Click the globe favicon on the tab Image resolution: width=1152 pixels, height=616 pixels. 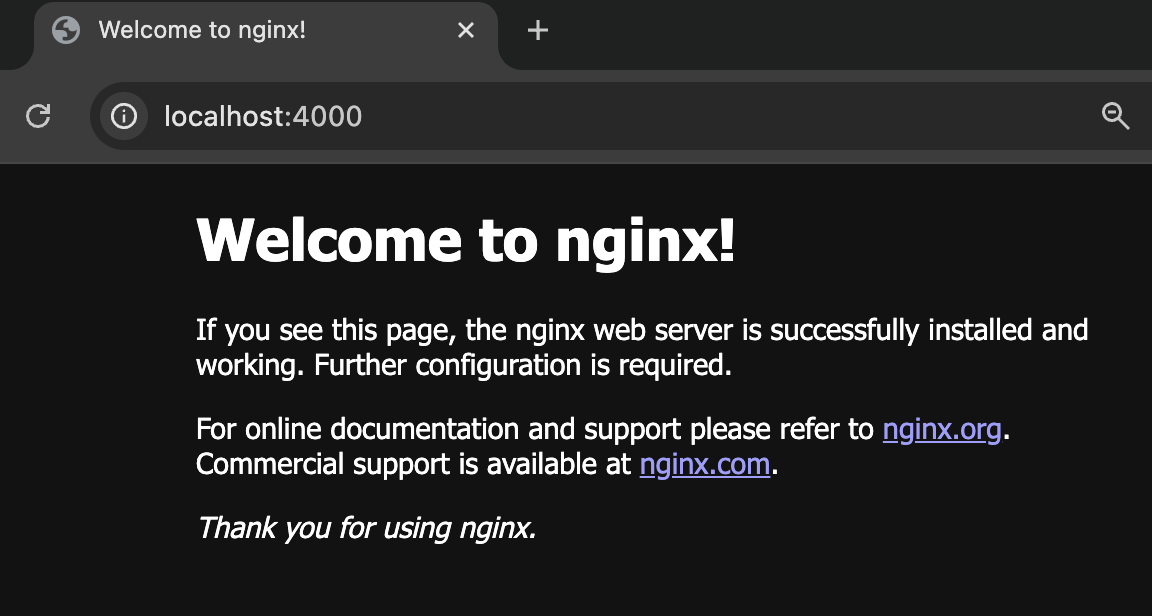coord(65,30)
